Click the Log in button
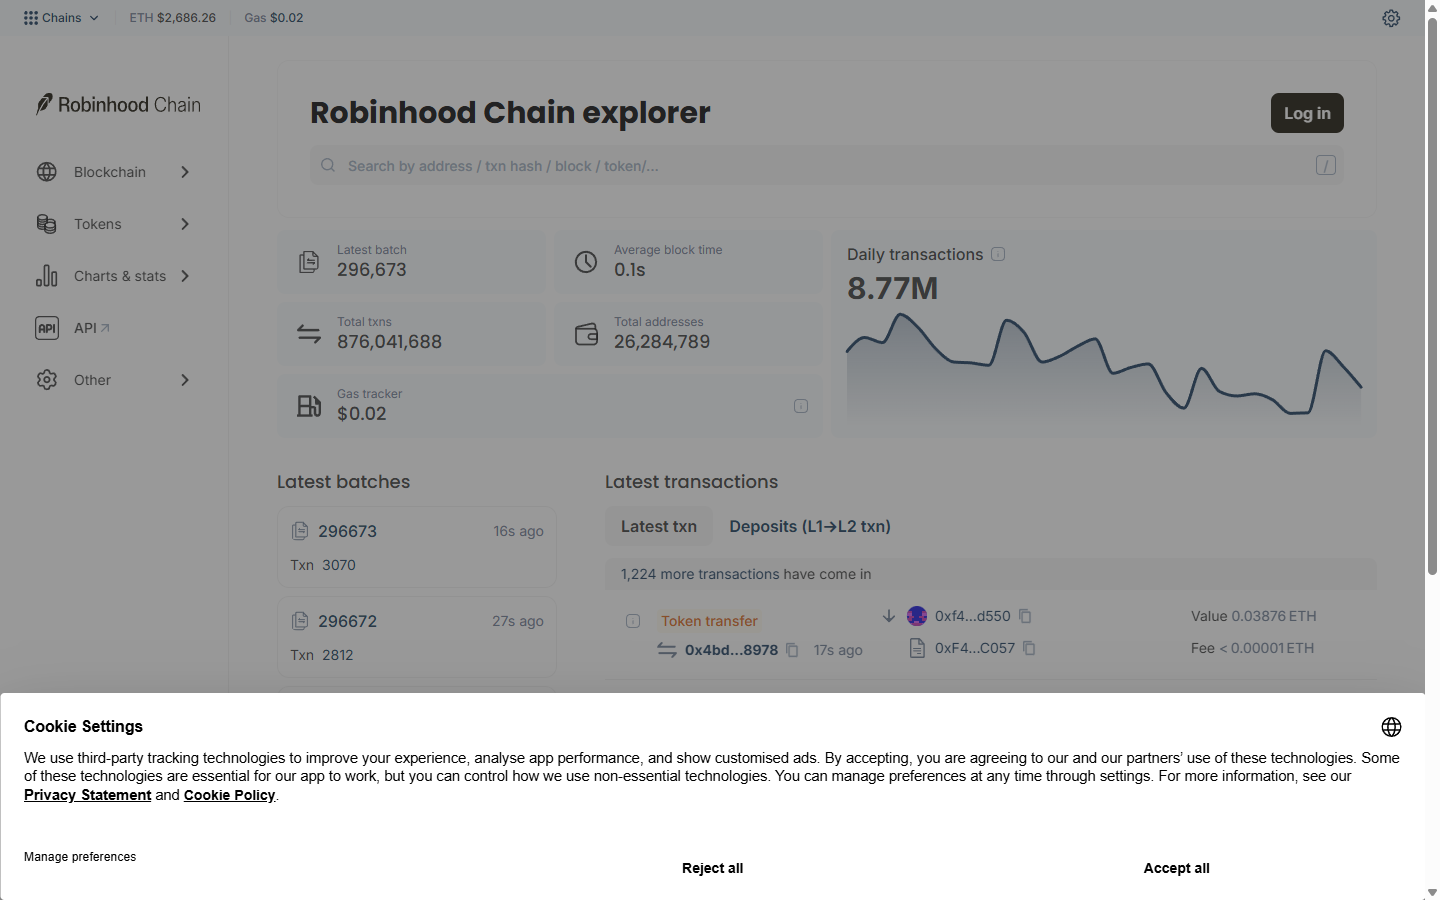The image size is (1440, 900). pyautogui.click(x=1307, y=113)
